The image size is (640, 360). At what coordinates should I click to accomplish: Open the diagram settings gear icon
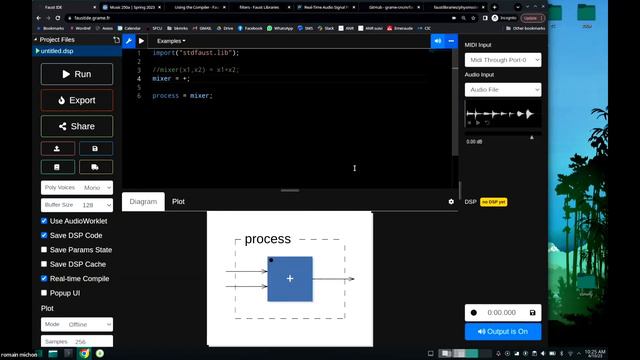tap(451, 202)
